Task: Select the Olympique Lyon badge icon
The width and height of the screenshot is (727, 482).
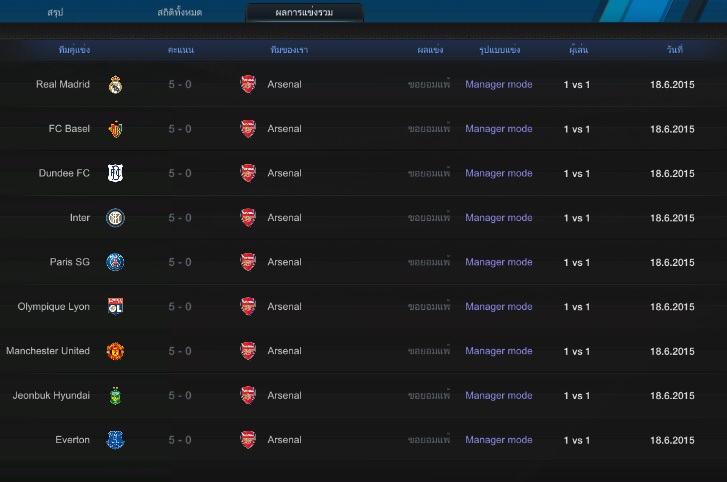Action: point(115,306)
